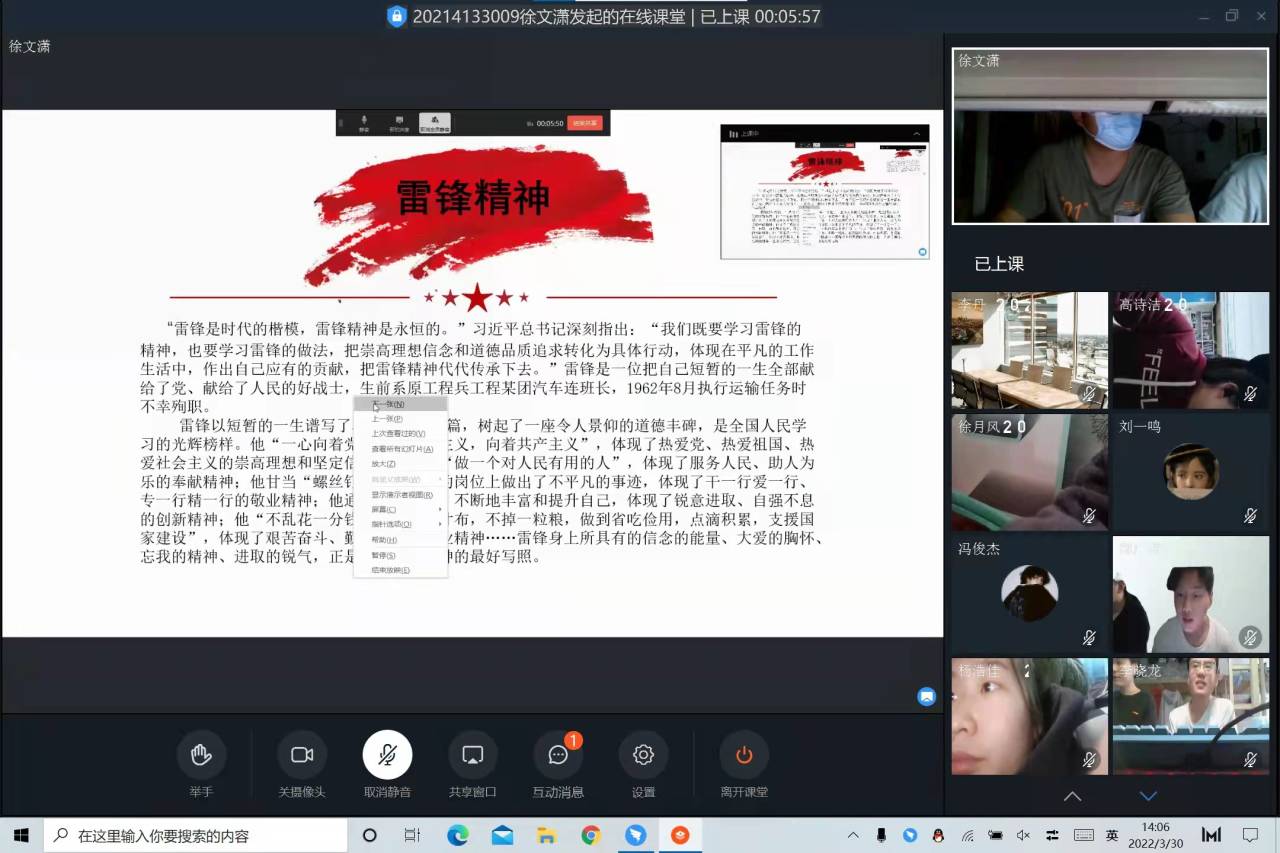
Task: Open Windows Task View button
Action: (x=412, y=835)
